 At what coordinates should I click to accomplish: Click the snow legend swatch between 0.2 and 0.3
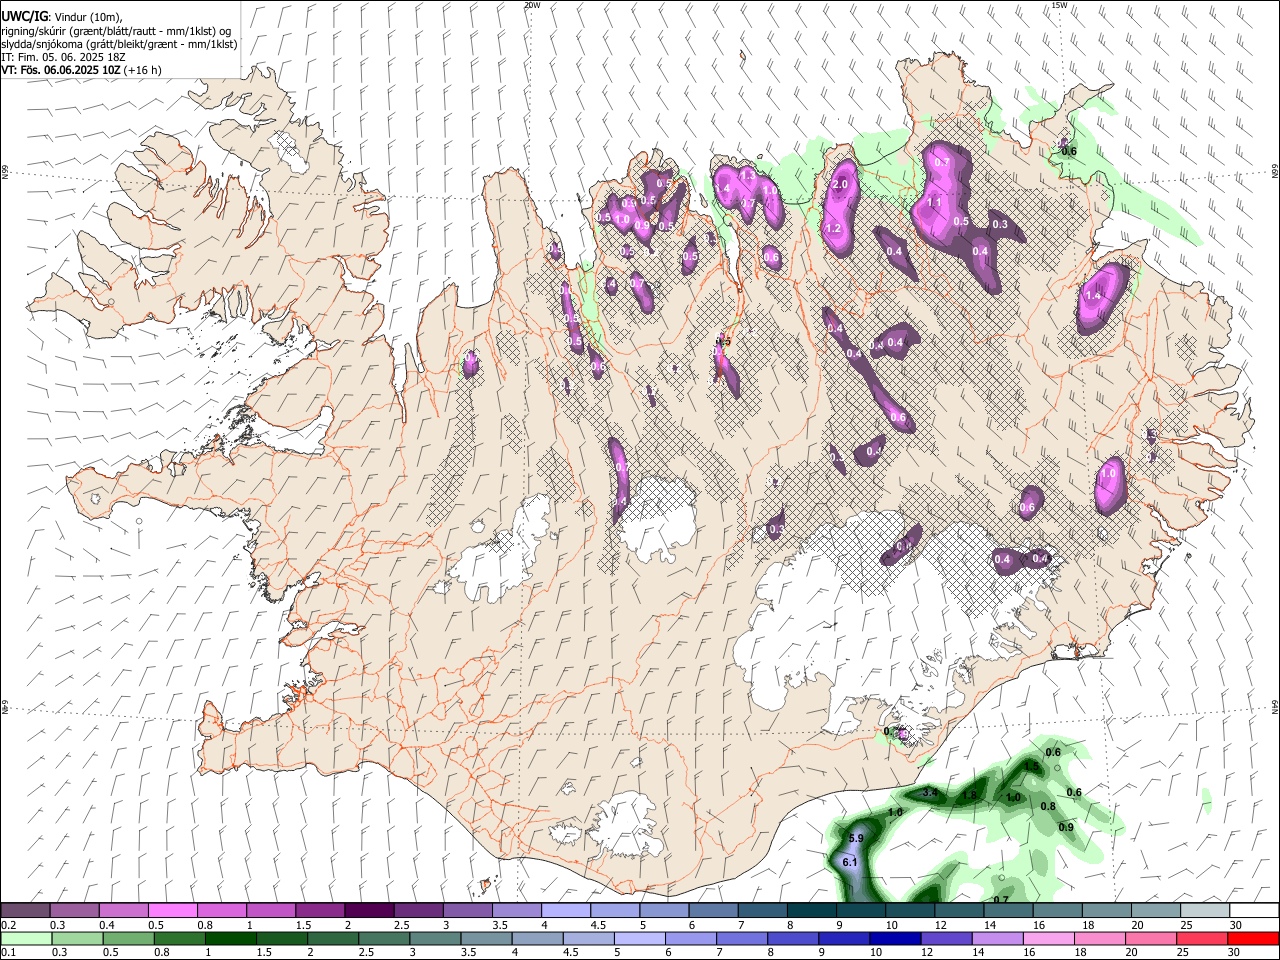coord(25,911)
